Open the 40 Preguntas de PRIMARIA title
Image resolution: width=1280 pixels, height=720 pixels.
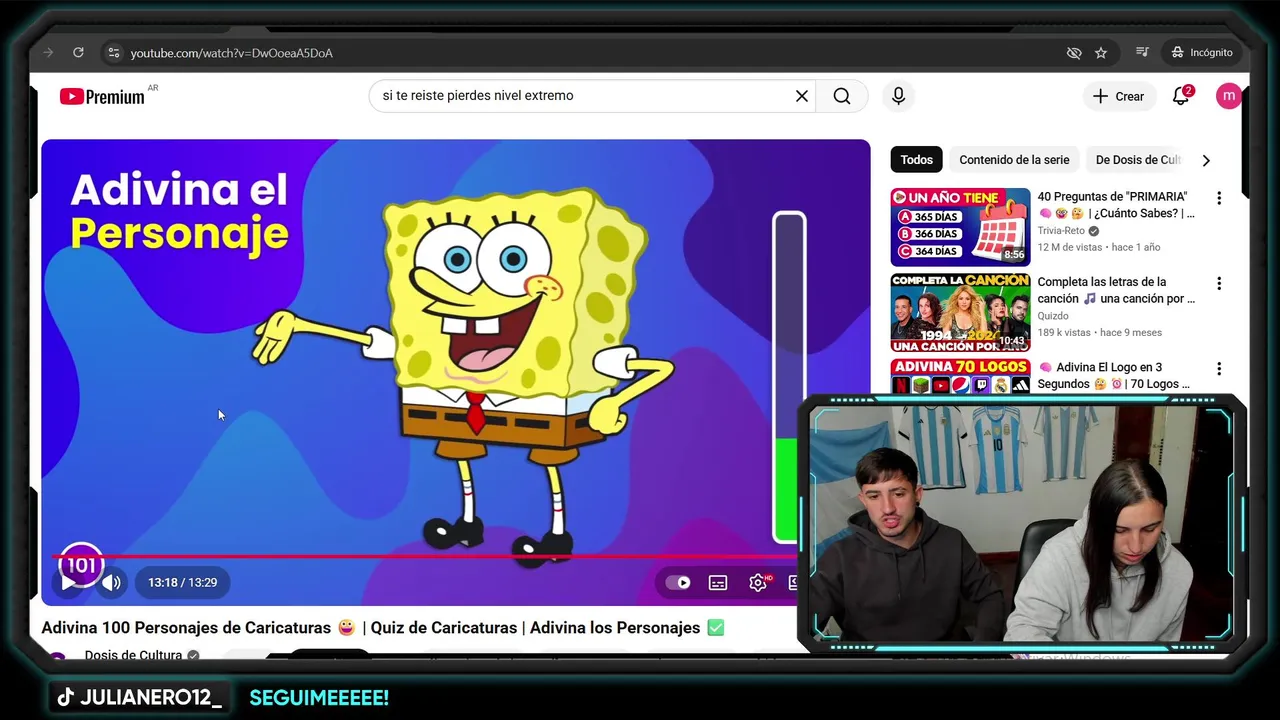point(1116,205)
